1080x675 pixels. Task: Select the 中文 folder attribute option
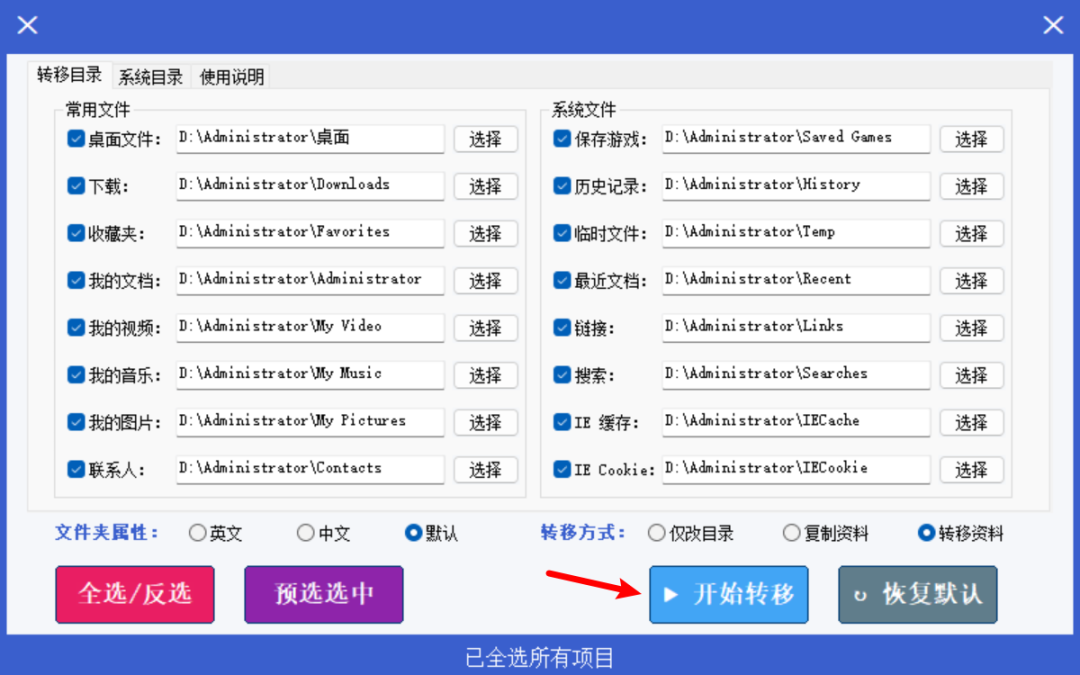(x=306, y=532)
